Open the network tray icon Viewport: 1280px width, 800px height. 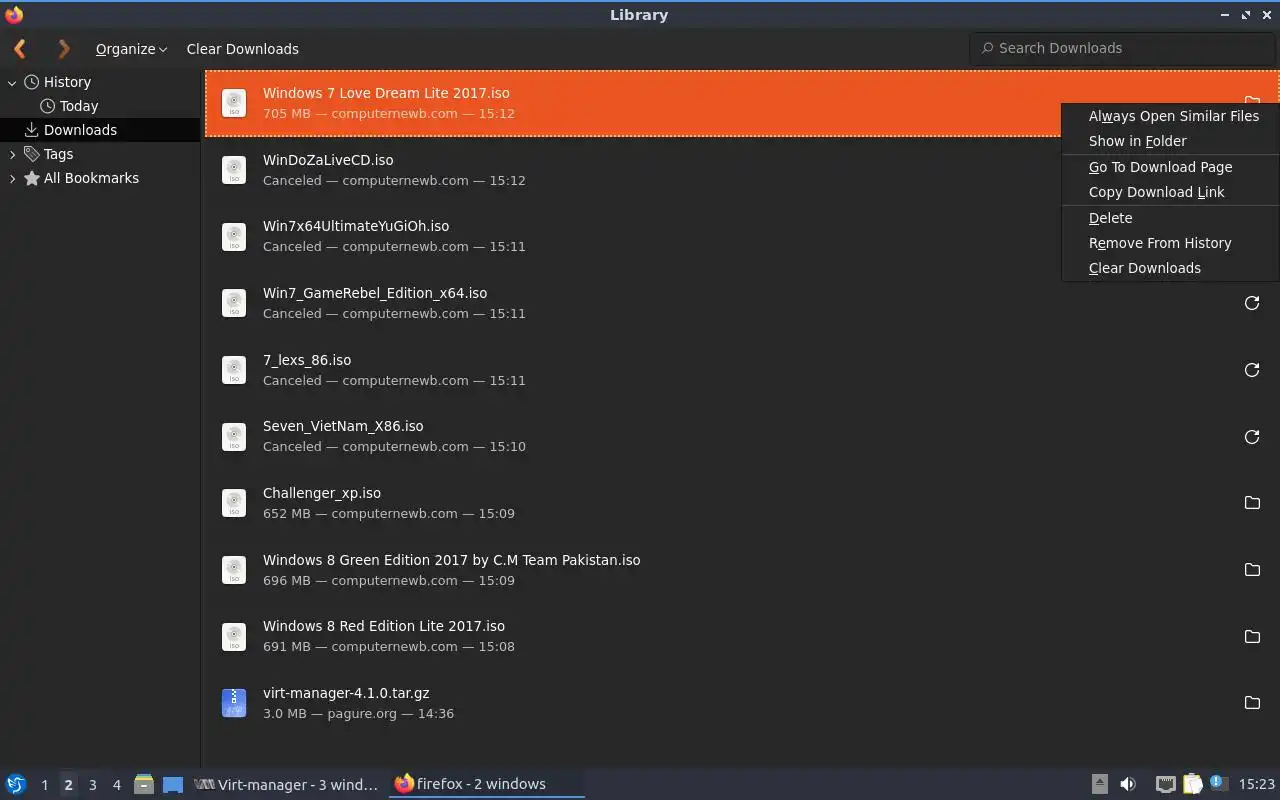[x=1165, y=784]
